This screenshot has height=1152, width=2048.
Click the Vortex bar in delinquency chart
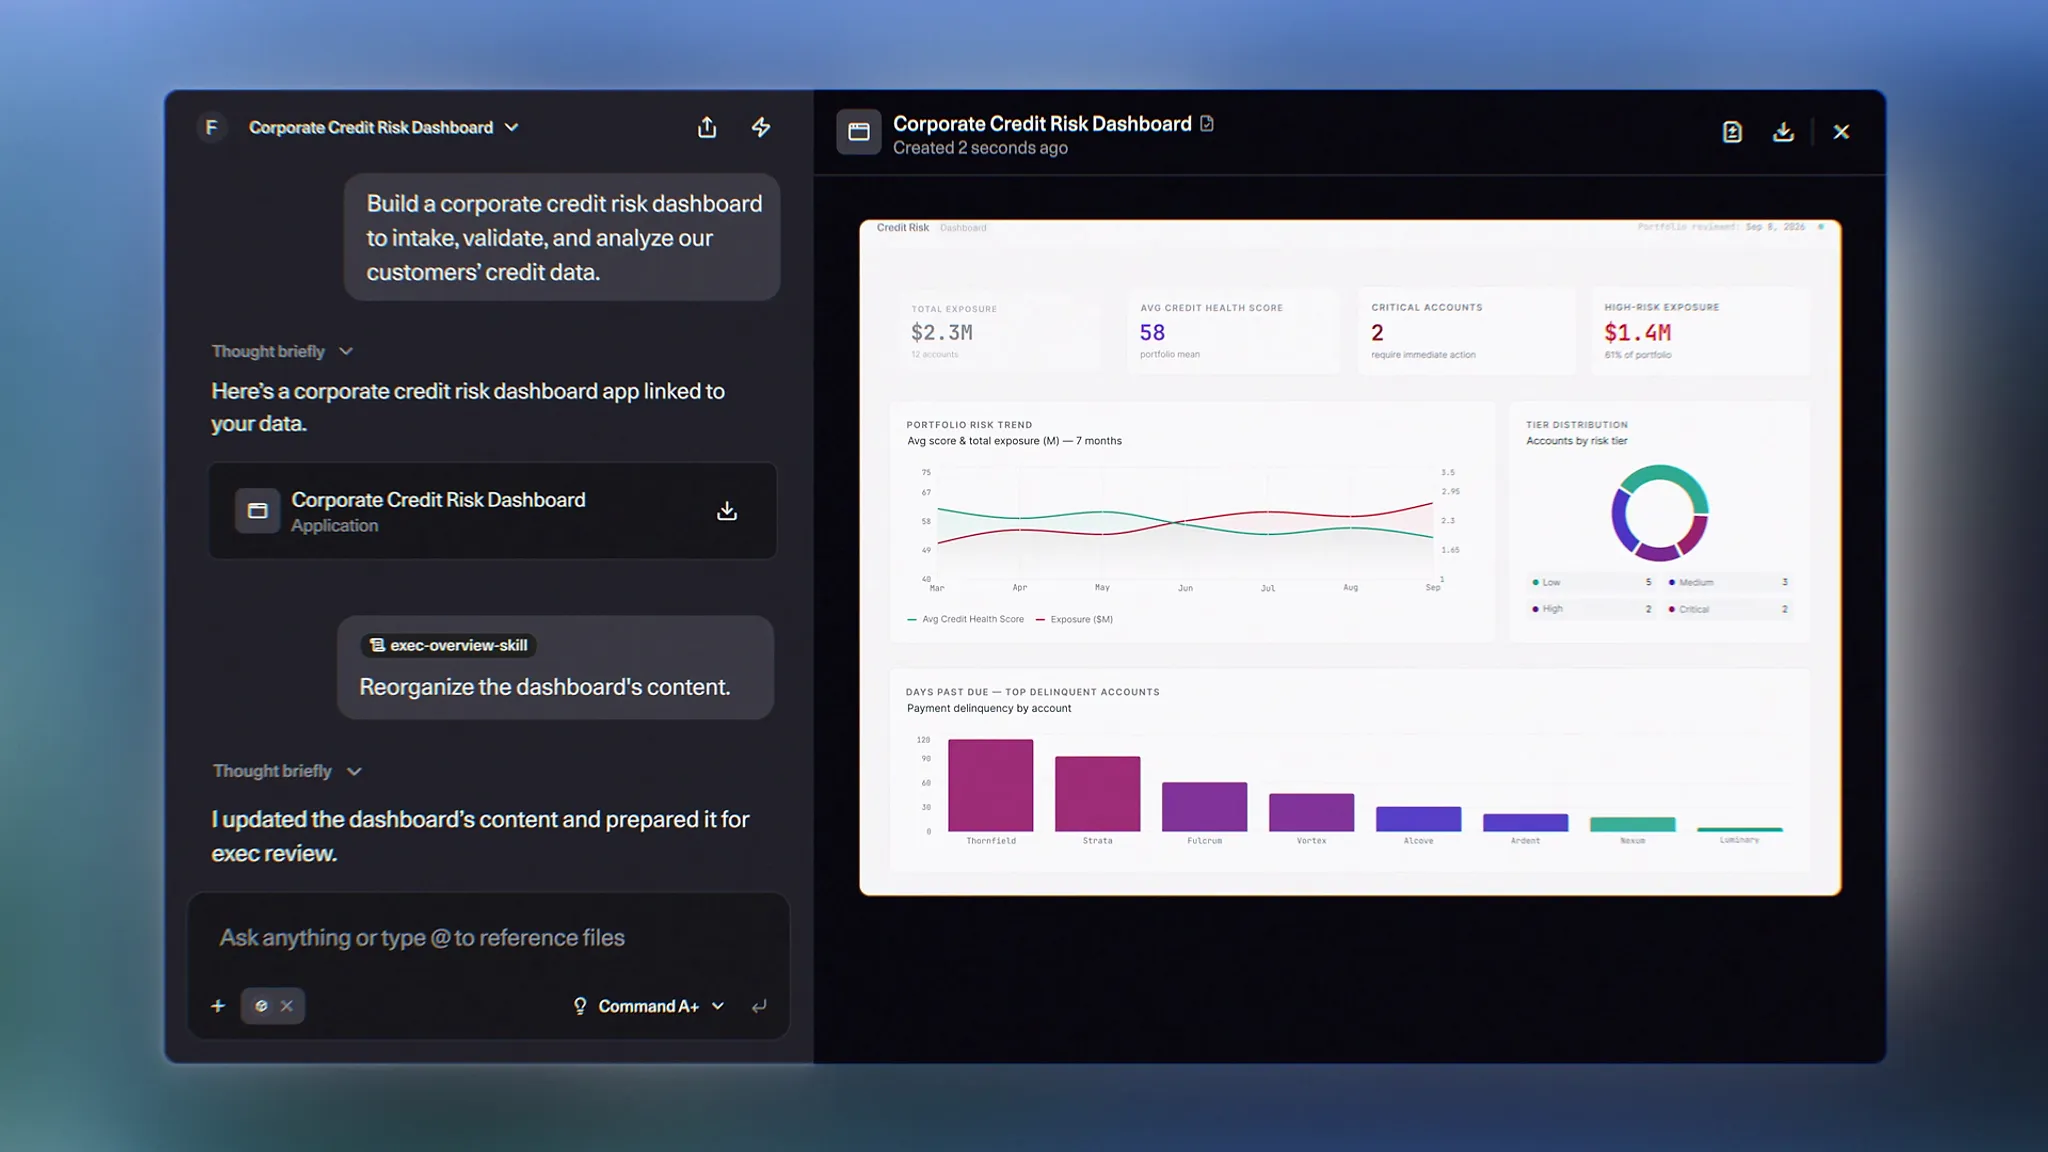(1311, 813)
